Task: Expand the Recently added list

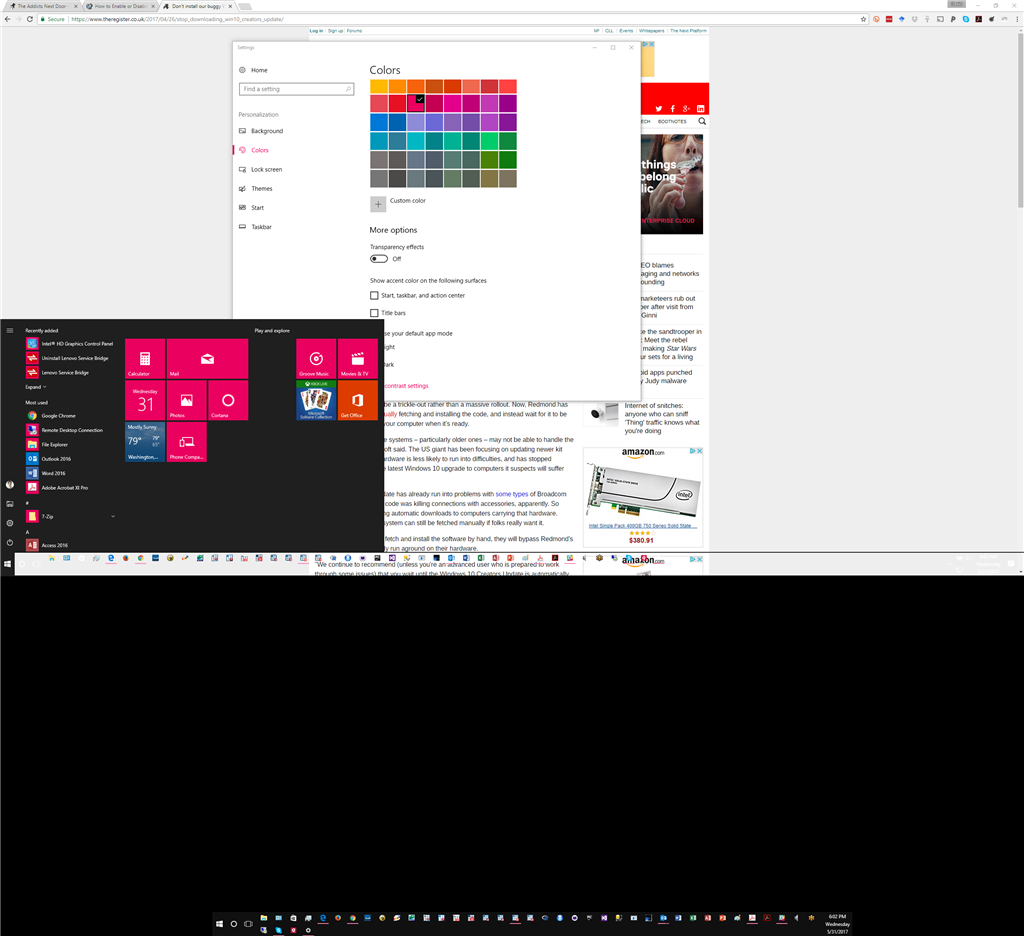Action: (36, 387)
